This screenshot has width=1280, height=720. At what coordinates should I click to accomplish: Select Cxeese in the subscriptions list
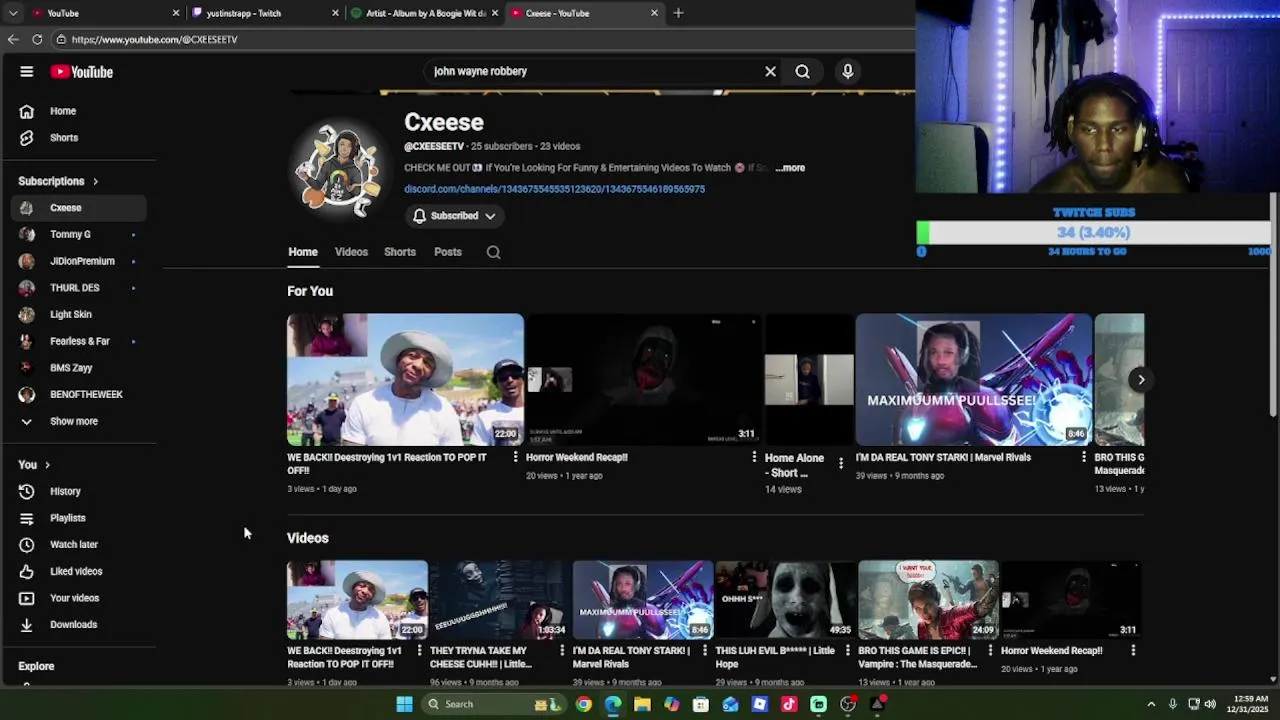78,208
